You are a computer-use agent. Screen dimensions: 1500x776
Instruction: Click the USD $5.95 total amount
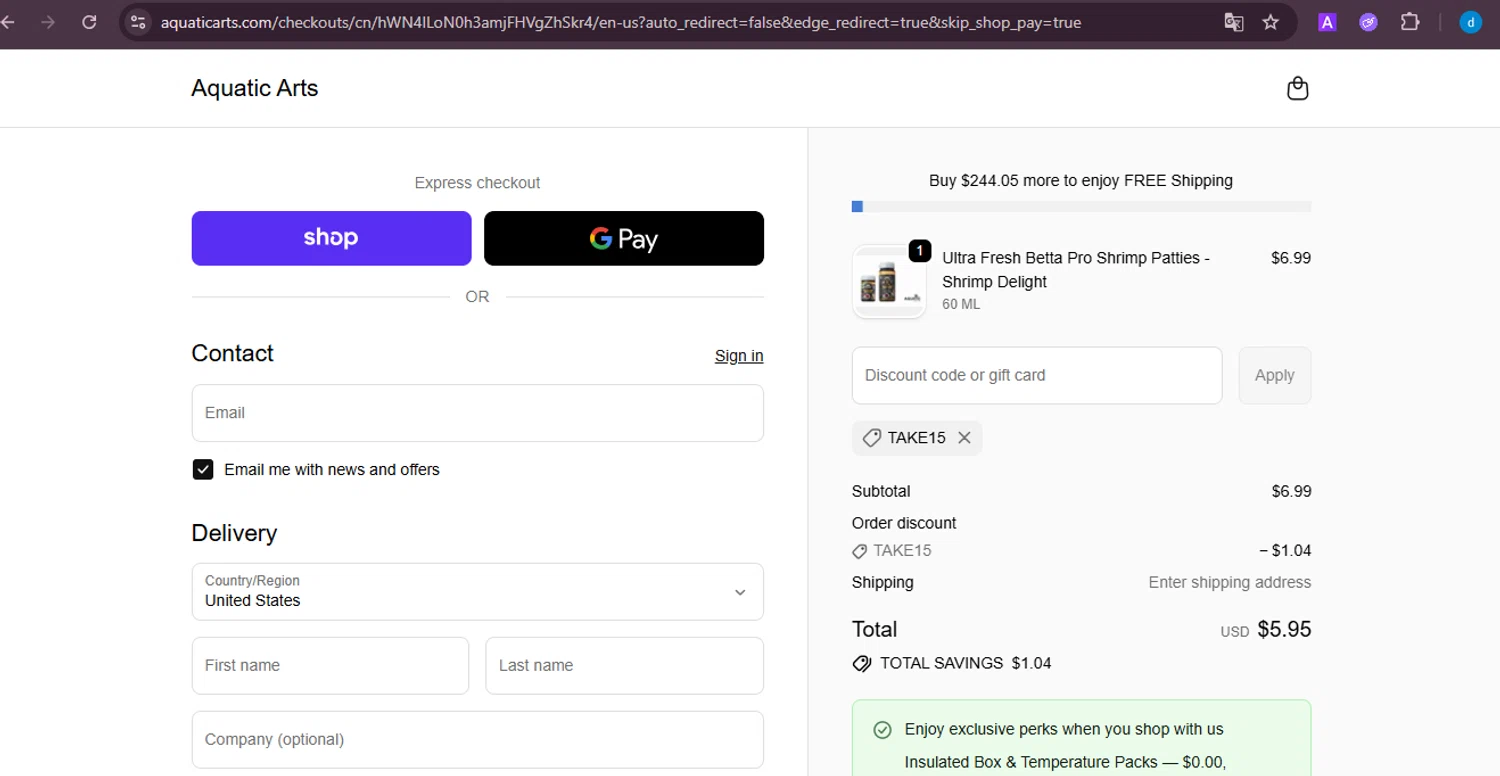pos(1265,630)
